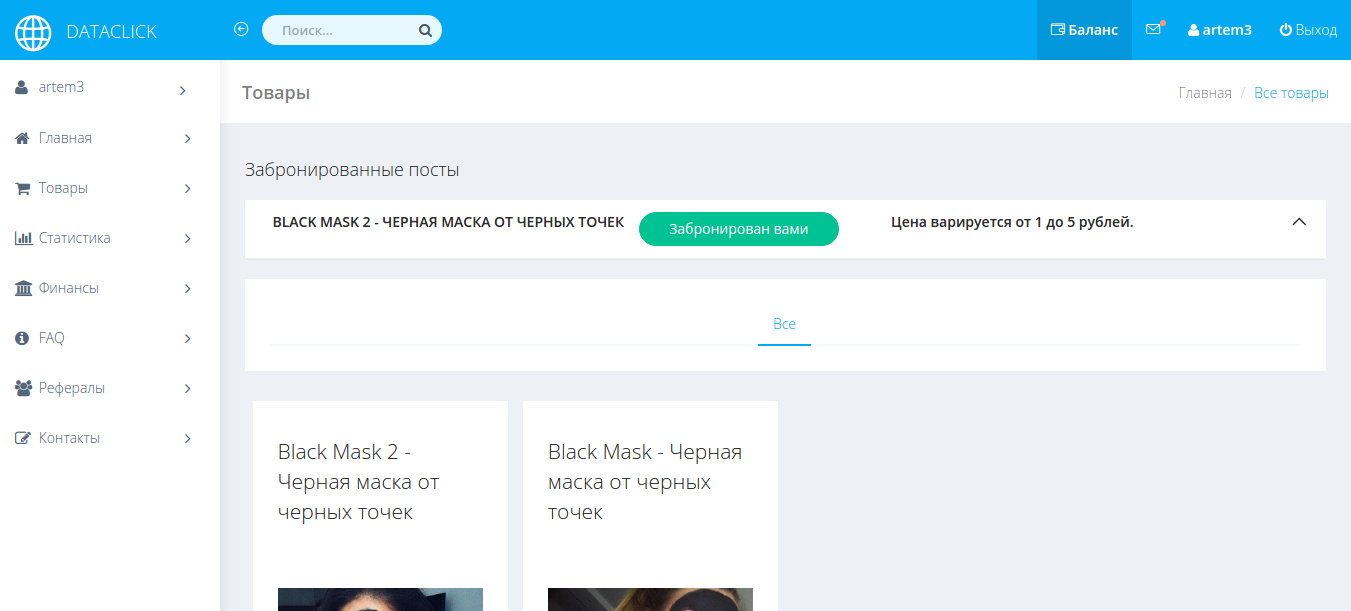Click the cart icon beside Товары

pos(22,188)
